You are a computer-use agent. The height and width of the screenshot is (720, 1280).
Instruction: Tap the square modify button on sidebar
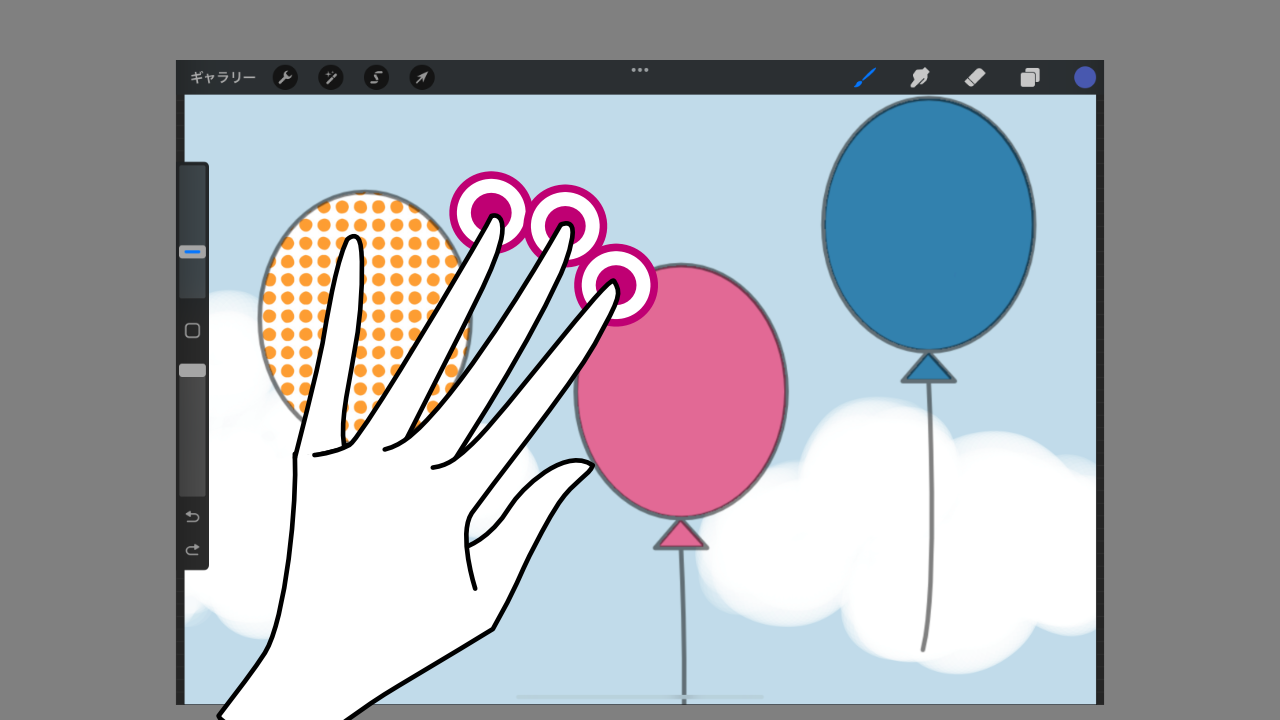[193, 331]
